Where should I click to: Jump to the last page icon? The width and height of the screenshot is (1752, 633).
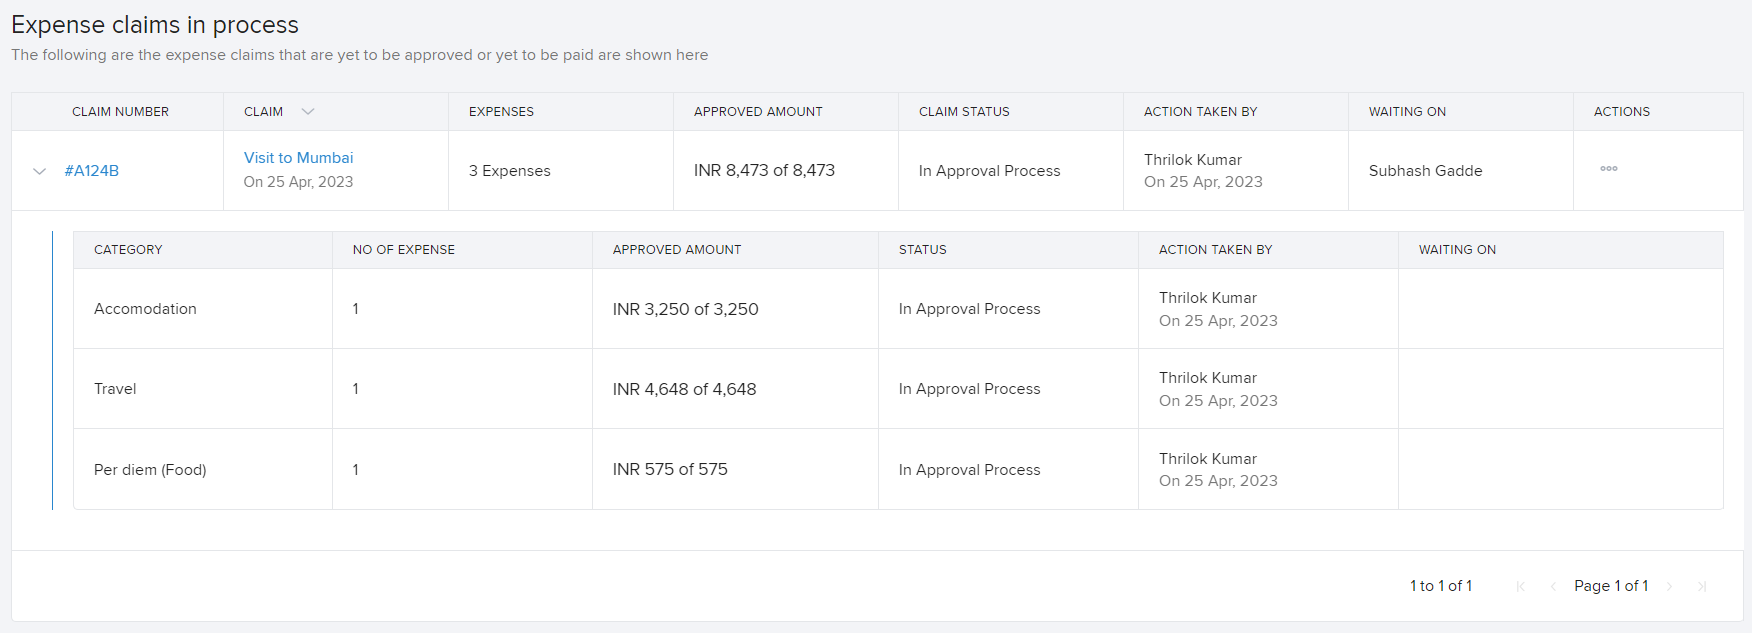(x=1701, y=586)
